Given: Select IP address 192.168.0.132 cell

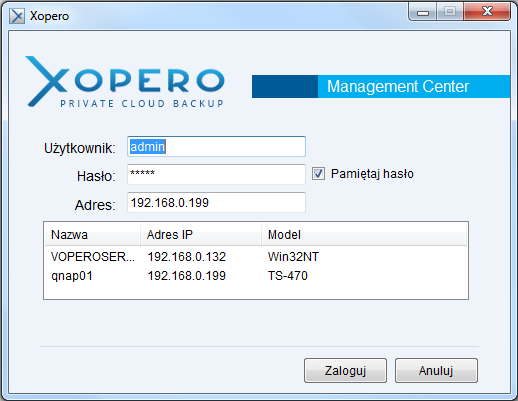Looking at the screenshot, I should [x=187, y=257].
